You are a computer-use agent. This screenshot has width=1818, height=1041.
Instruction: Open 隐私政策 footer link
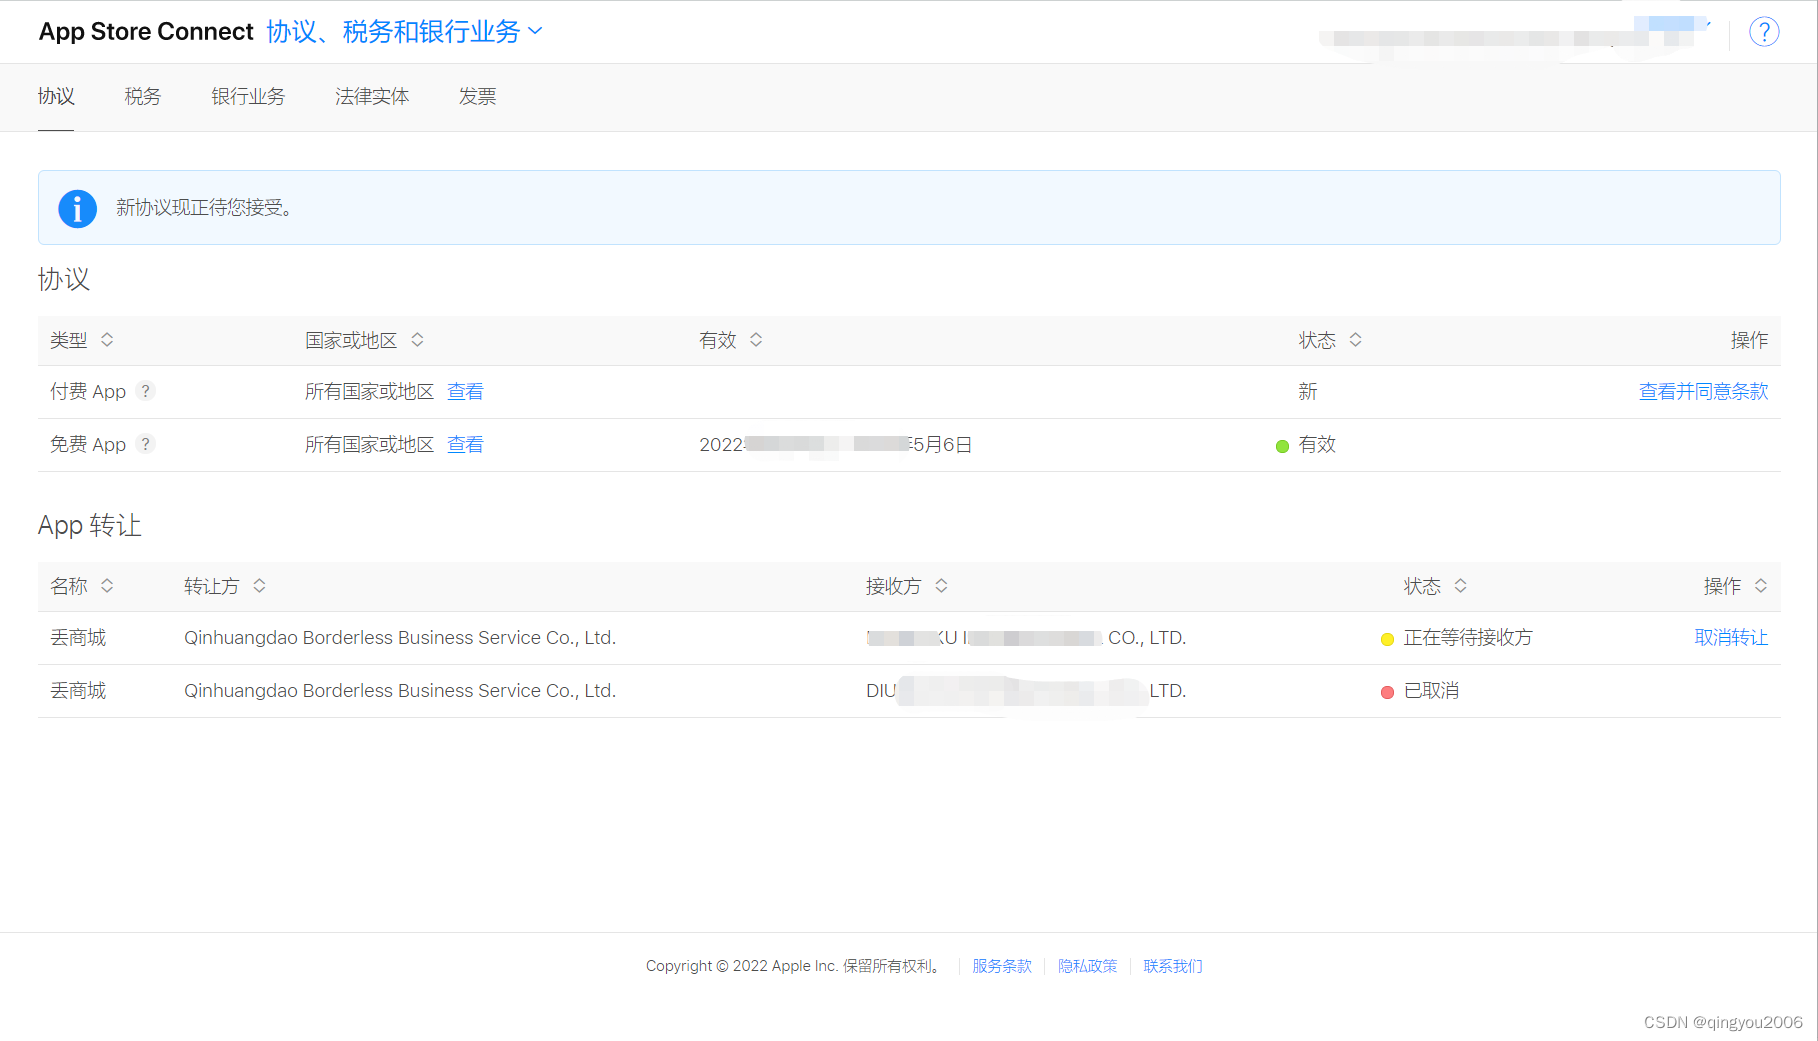[x=1088, y=966]
